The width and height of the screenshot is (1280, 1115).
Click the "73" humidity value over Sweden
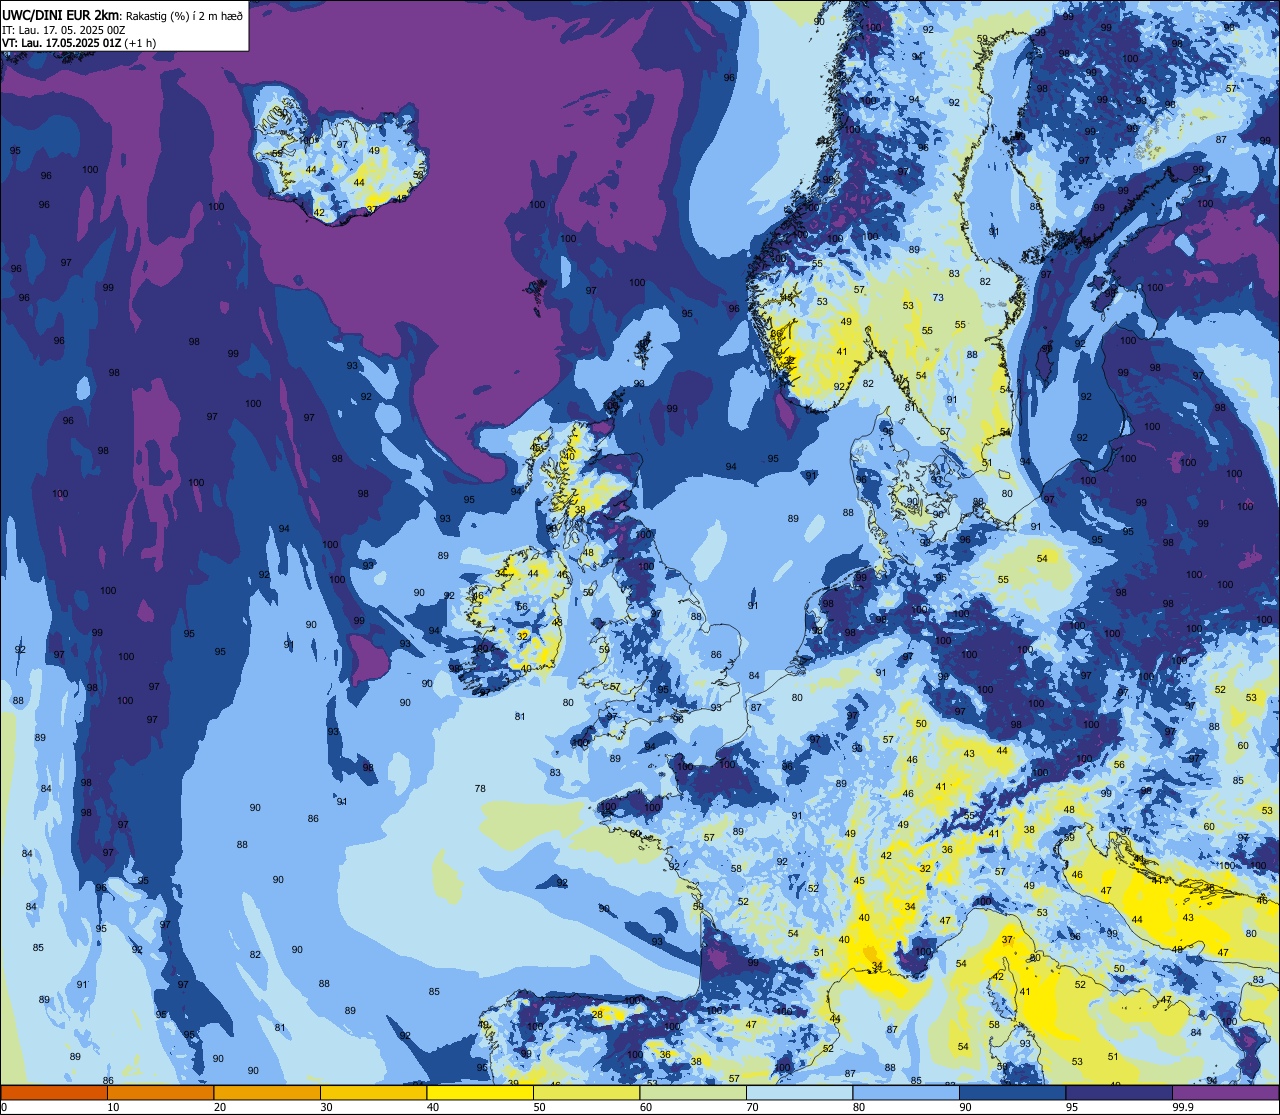tap(938, 298)
